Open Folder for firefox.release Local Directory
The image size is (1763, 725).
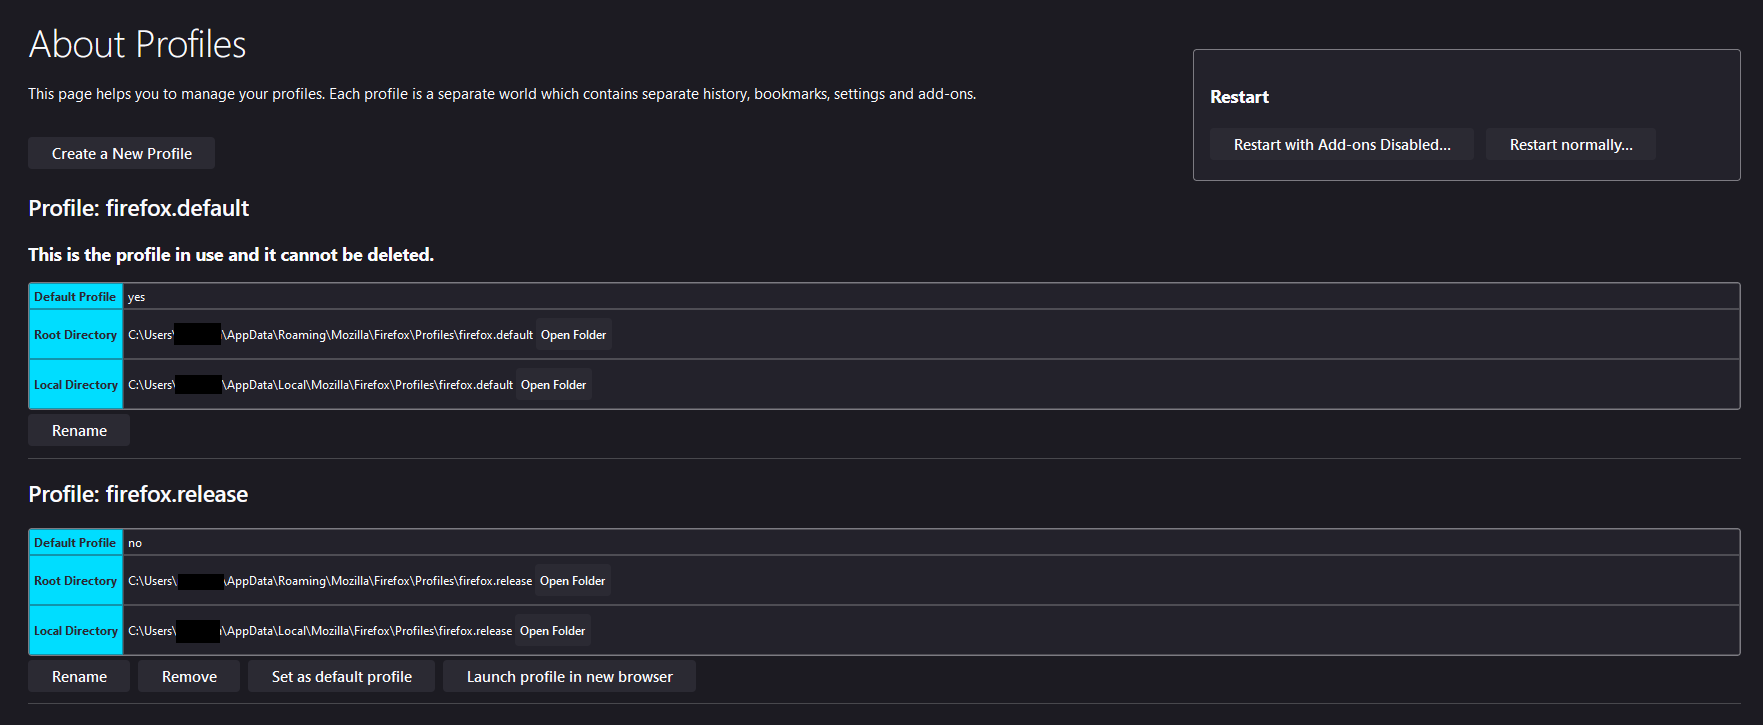[552, 631]
